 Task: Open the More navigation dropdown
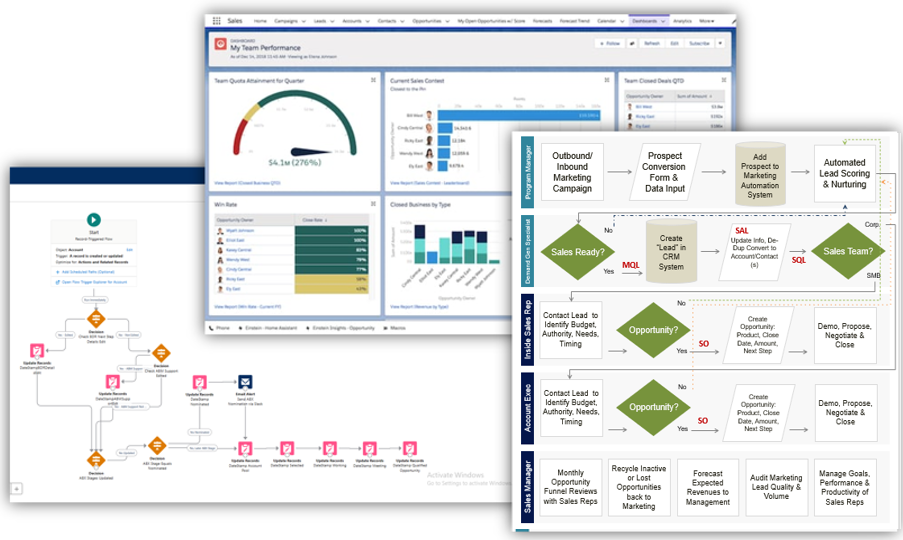707,21
